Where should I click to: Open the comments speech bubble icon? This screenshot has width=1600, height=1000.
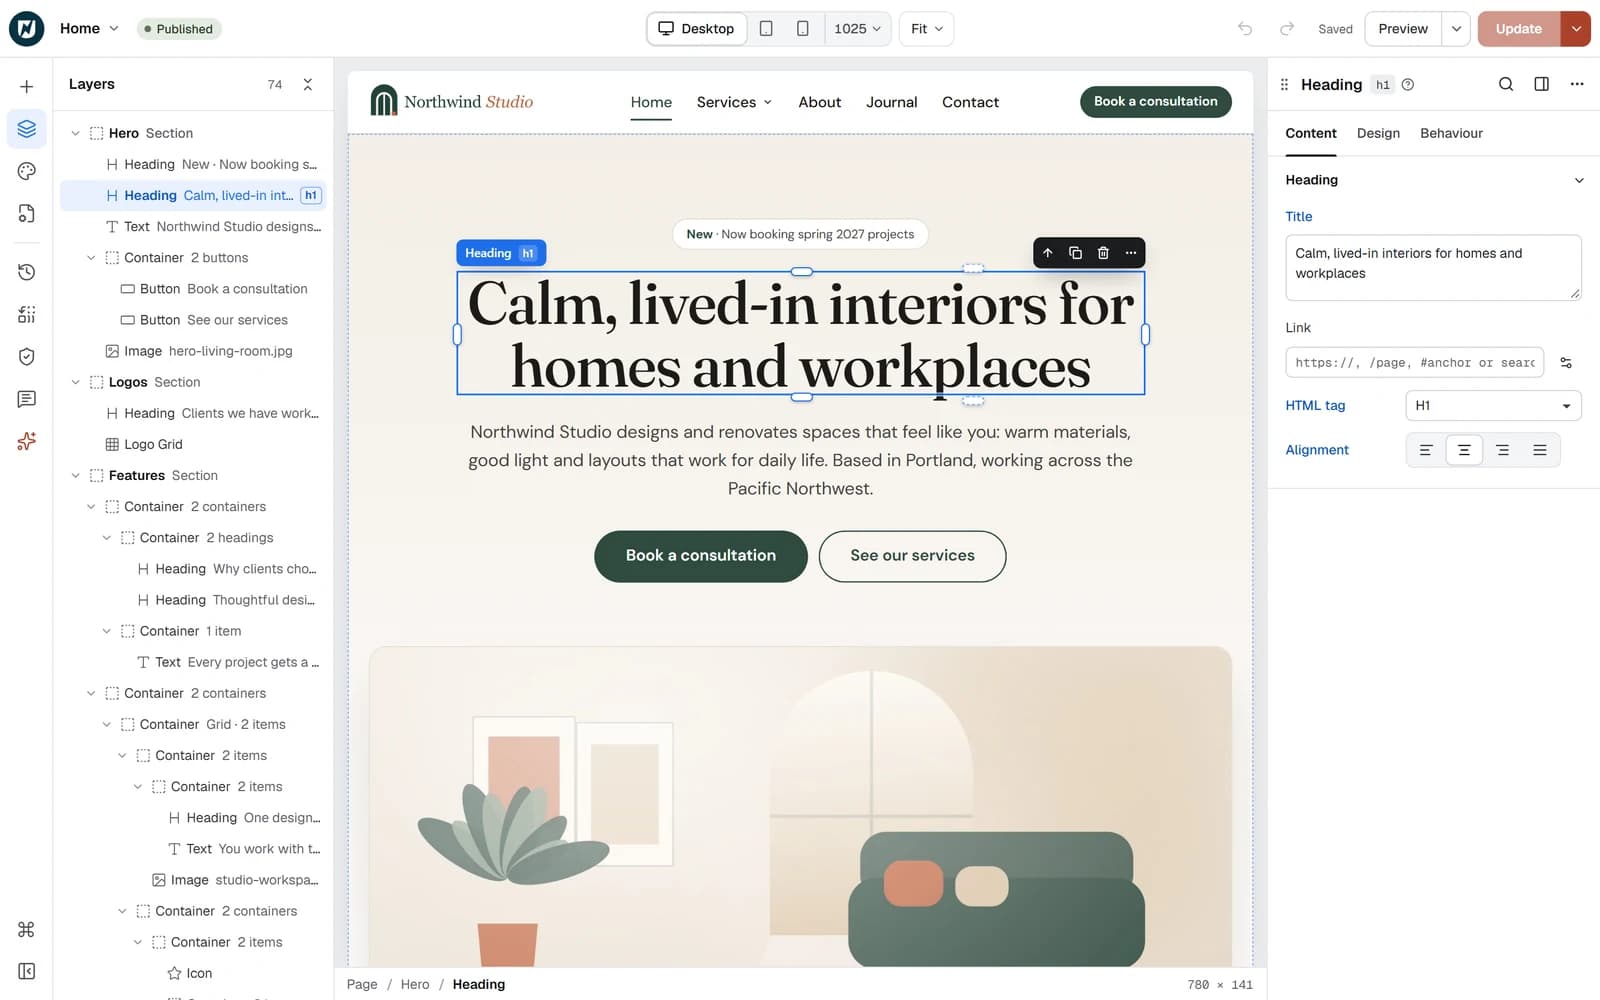click(x=27, y=399)
